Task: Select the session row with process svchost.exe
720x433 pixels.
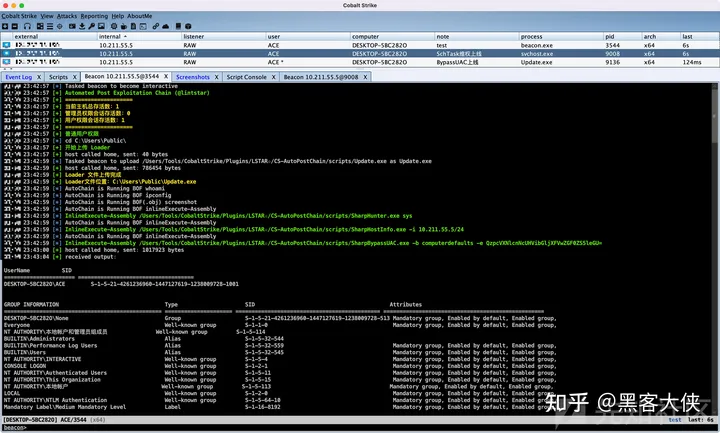Action: pos(360,53)
